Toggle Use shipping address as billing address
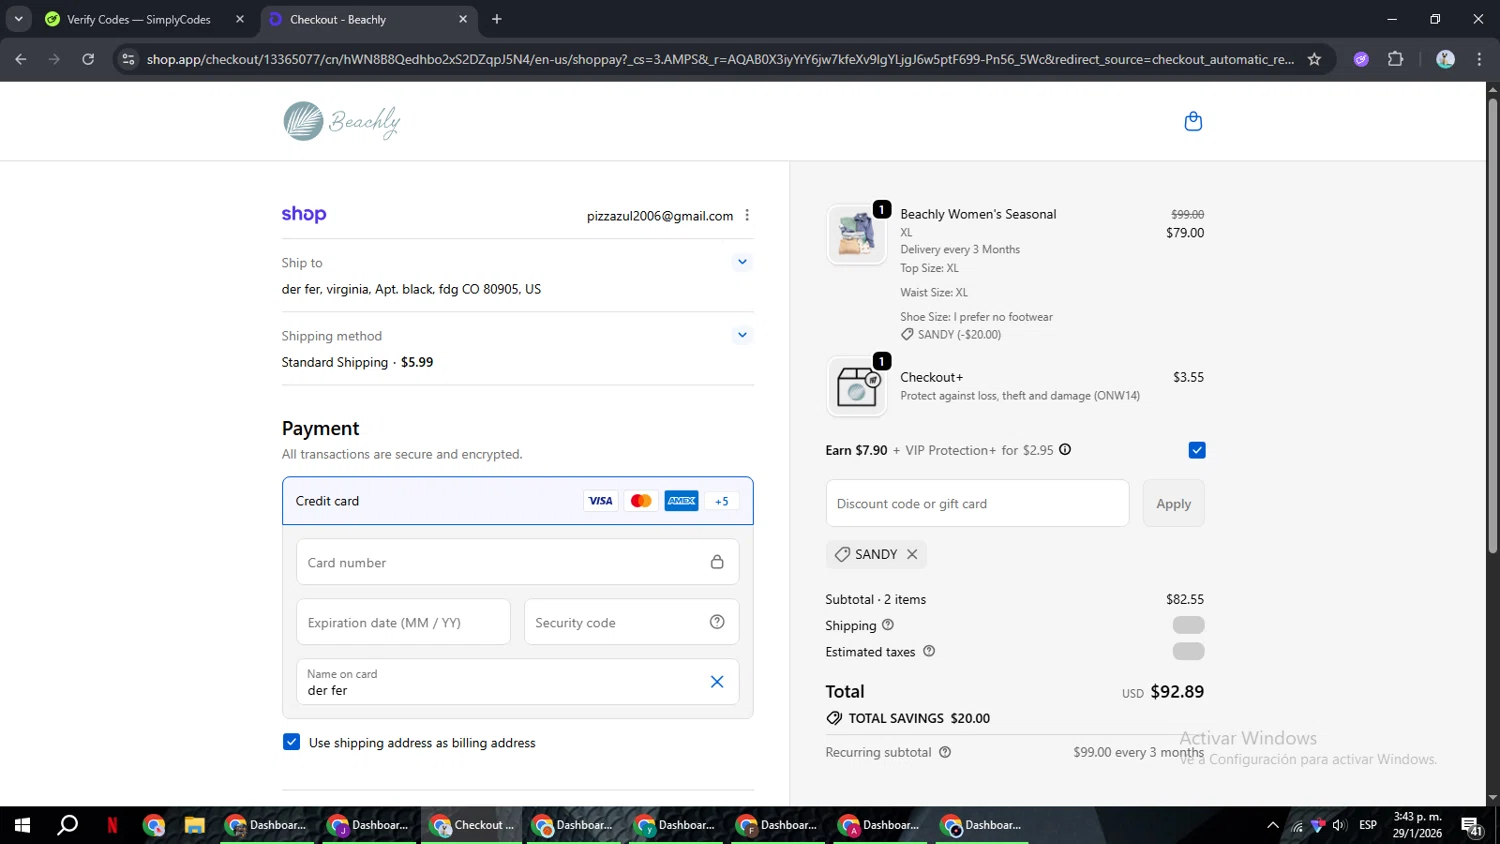This screenshot has height=844, width=1500. point(291,742)
